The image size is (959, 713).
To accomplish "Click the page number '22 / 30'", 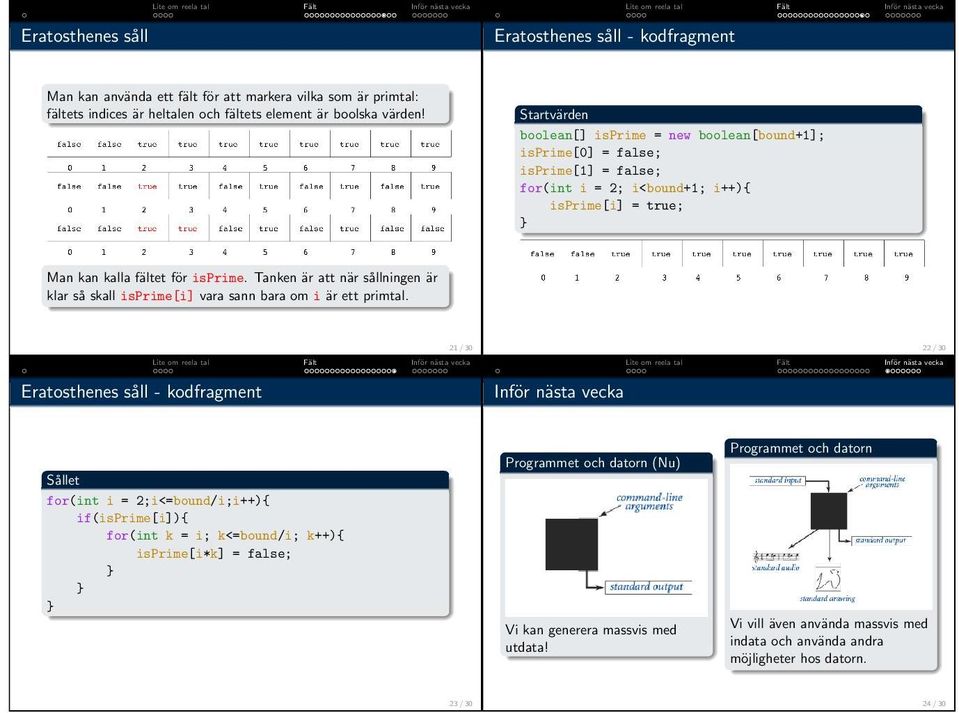I will [934, 348].
